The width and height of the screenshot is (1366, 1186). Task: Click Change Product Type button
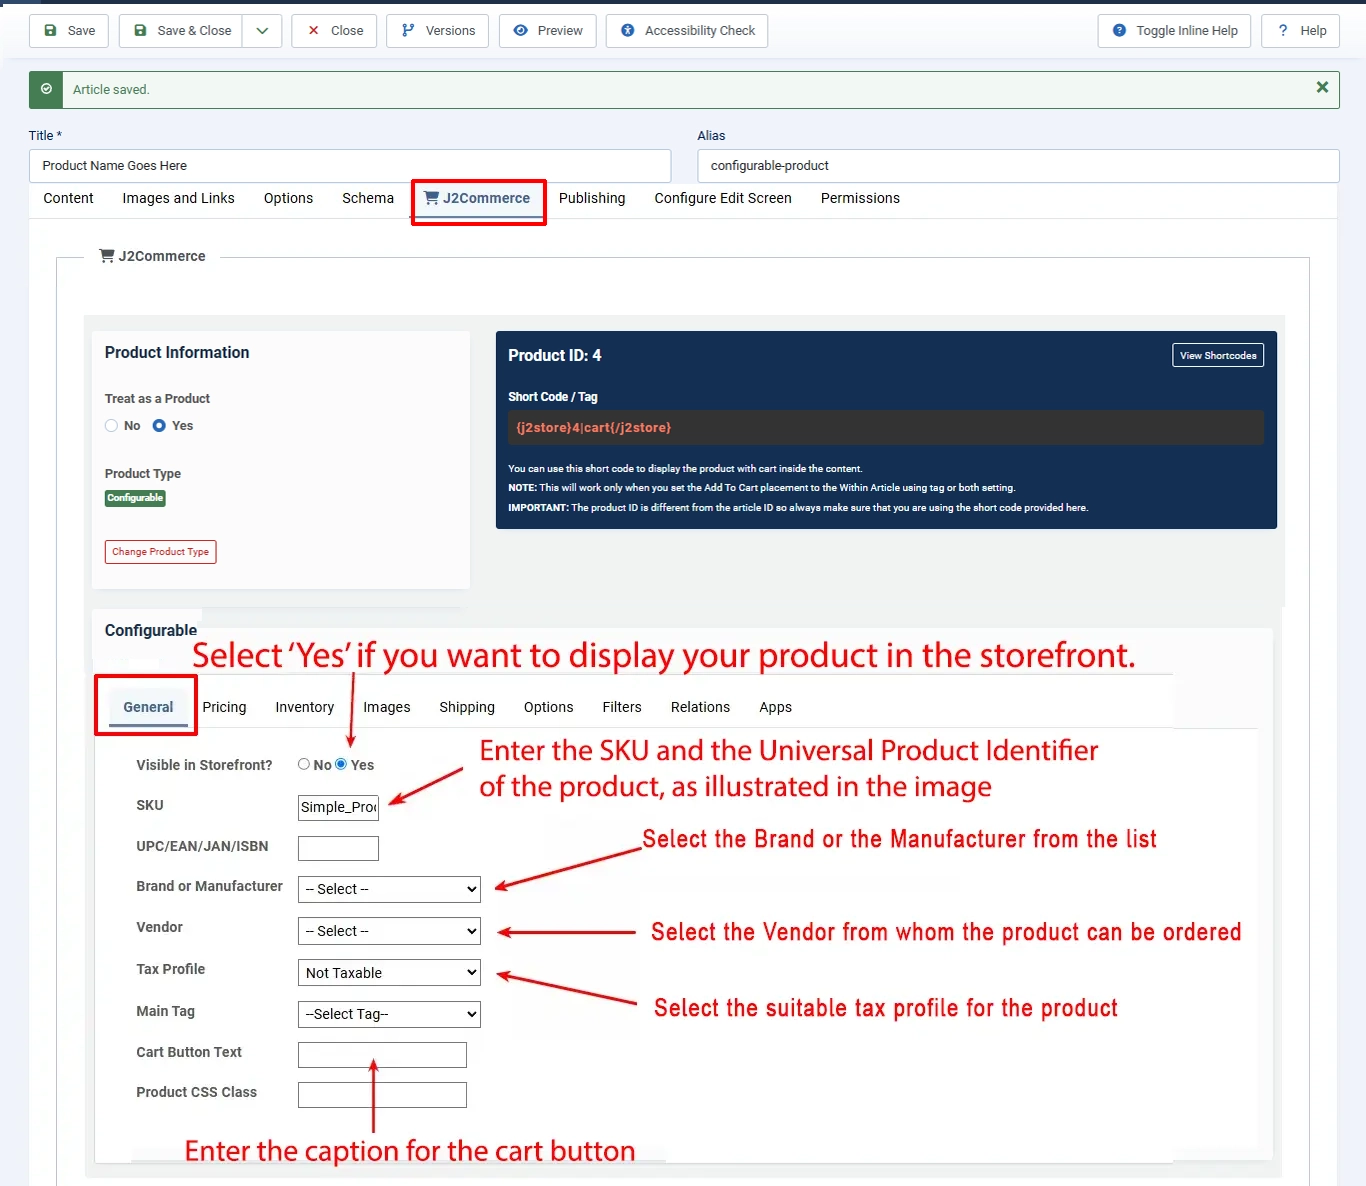pos(160,552)
